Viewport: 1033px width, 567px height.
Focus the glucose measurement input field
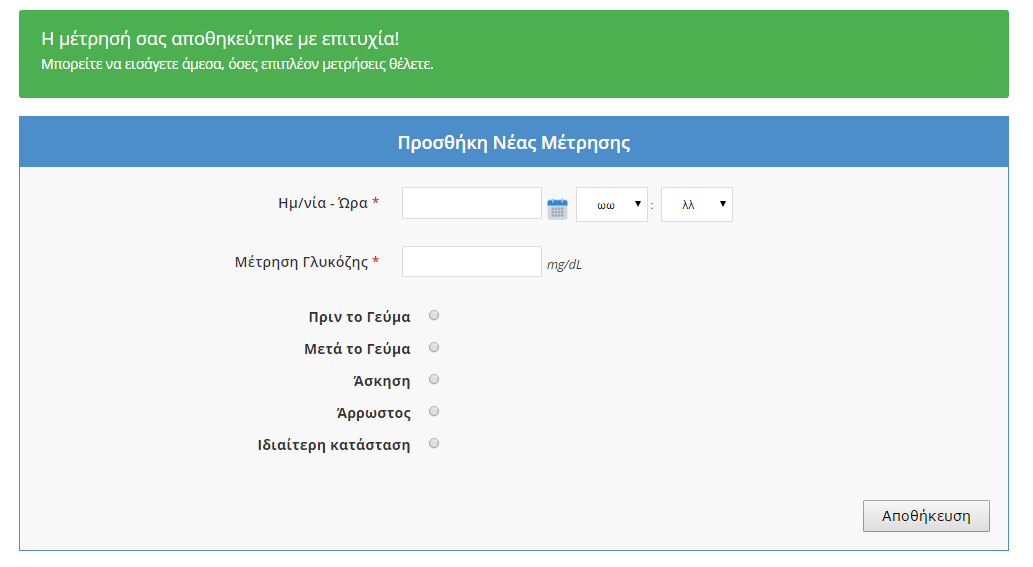(x=471, y=262)
